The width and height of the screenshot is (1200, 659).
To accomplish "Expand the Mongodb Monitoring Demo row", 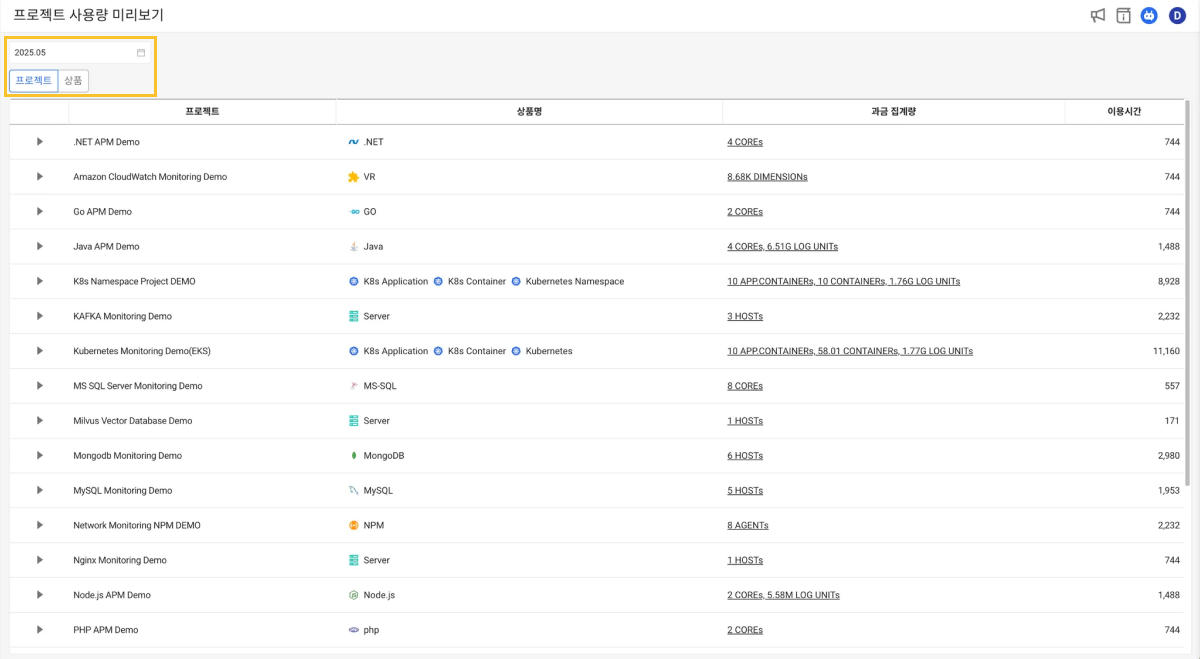I will [x=40, y=456].
